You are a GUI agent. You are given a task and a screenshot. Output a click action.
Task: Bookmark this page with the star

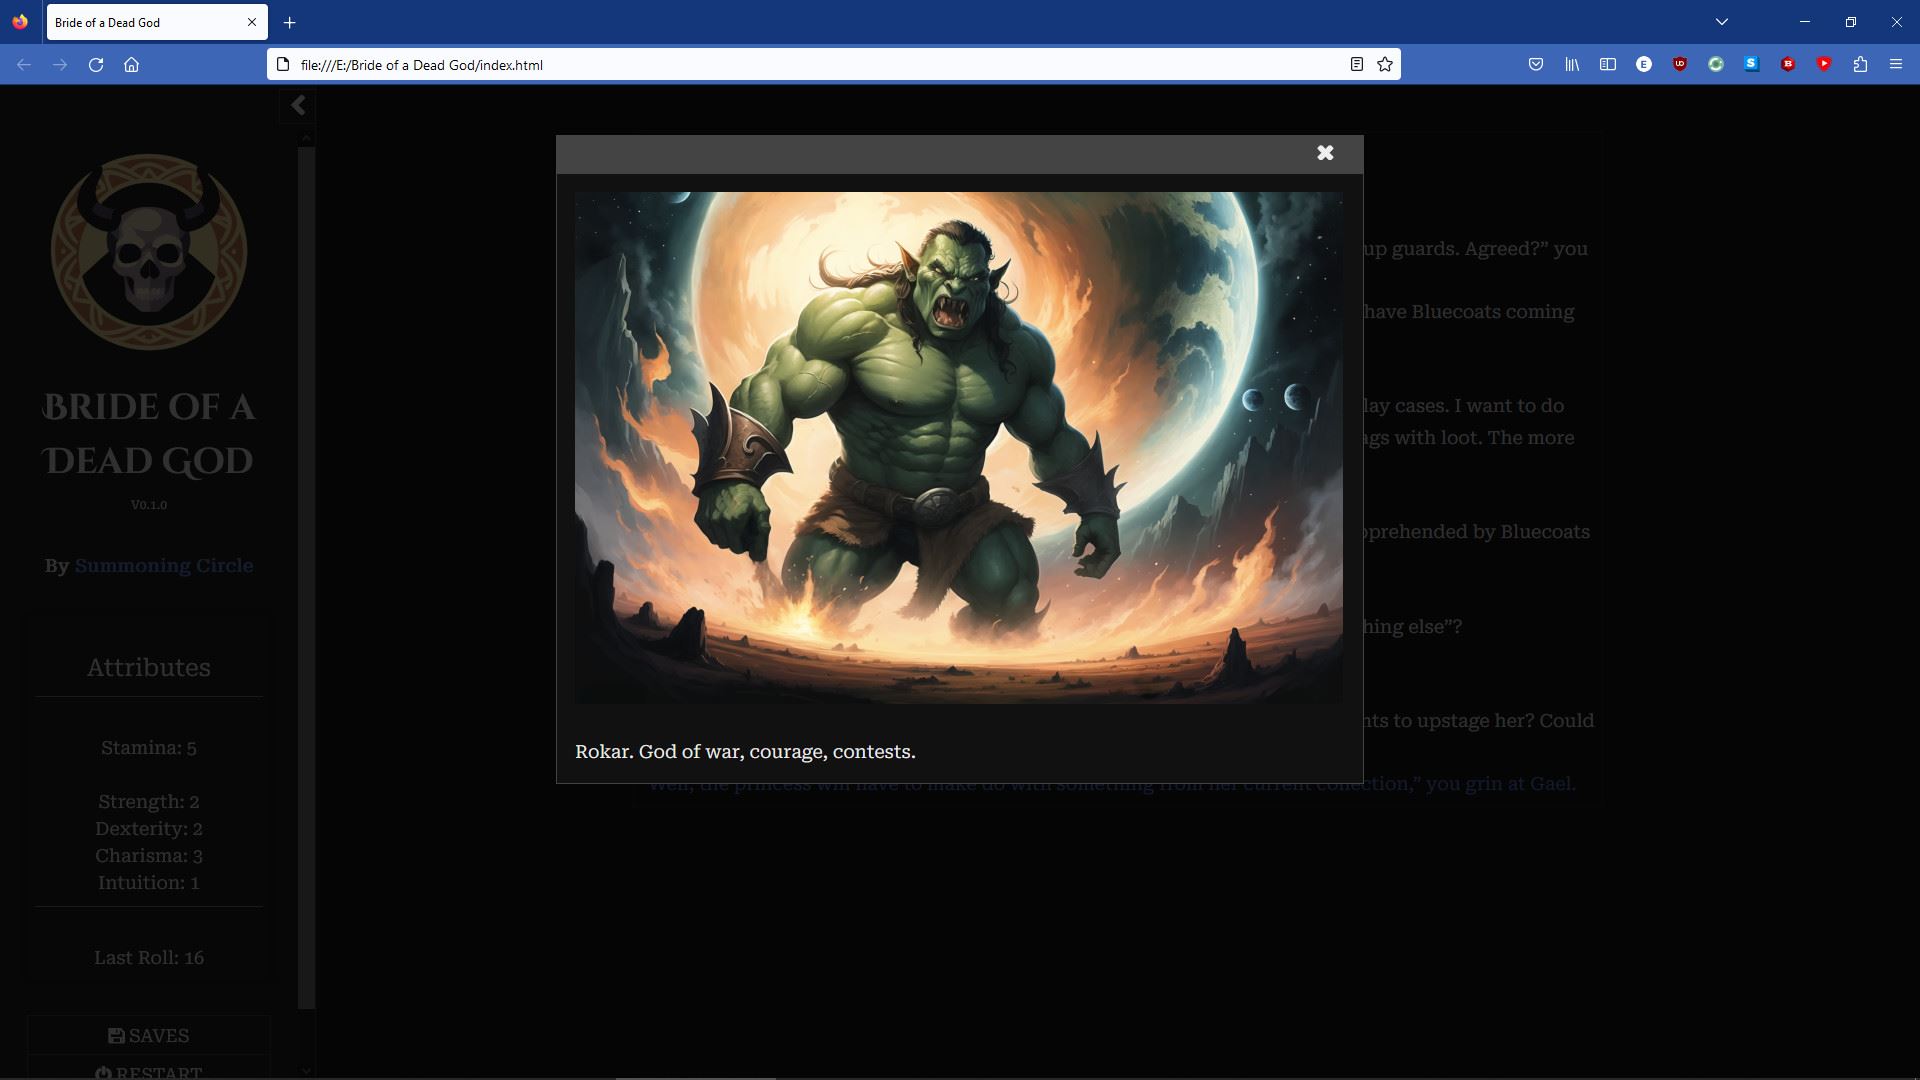[1385, 65]
